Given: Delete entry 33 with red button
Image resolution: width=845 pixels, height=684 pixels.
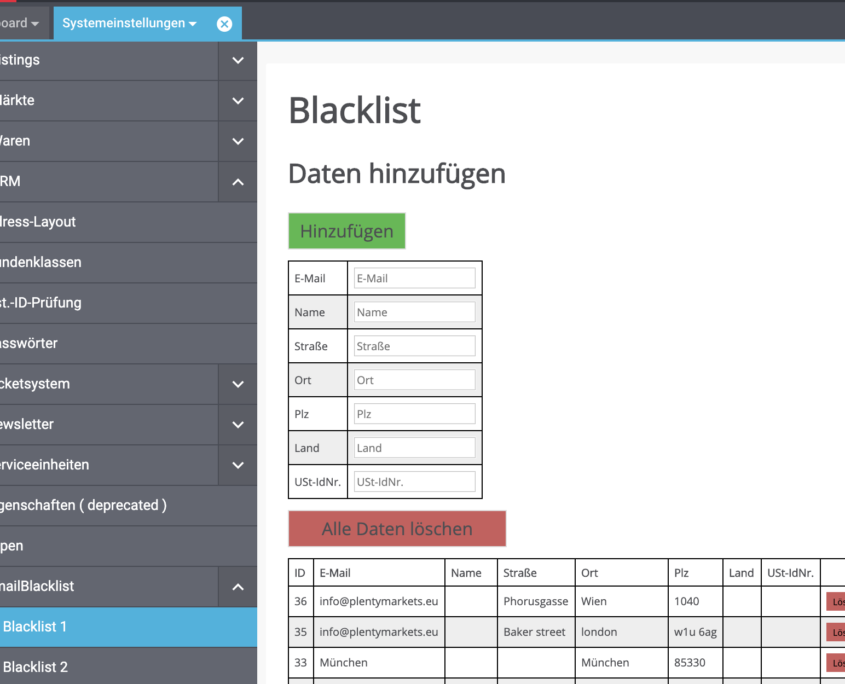Looking at the screenshot, I should coord(836,663).
